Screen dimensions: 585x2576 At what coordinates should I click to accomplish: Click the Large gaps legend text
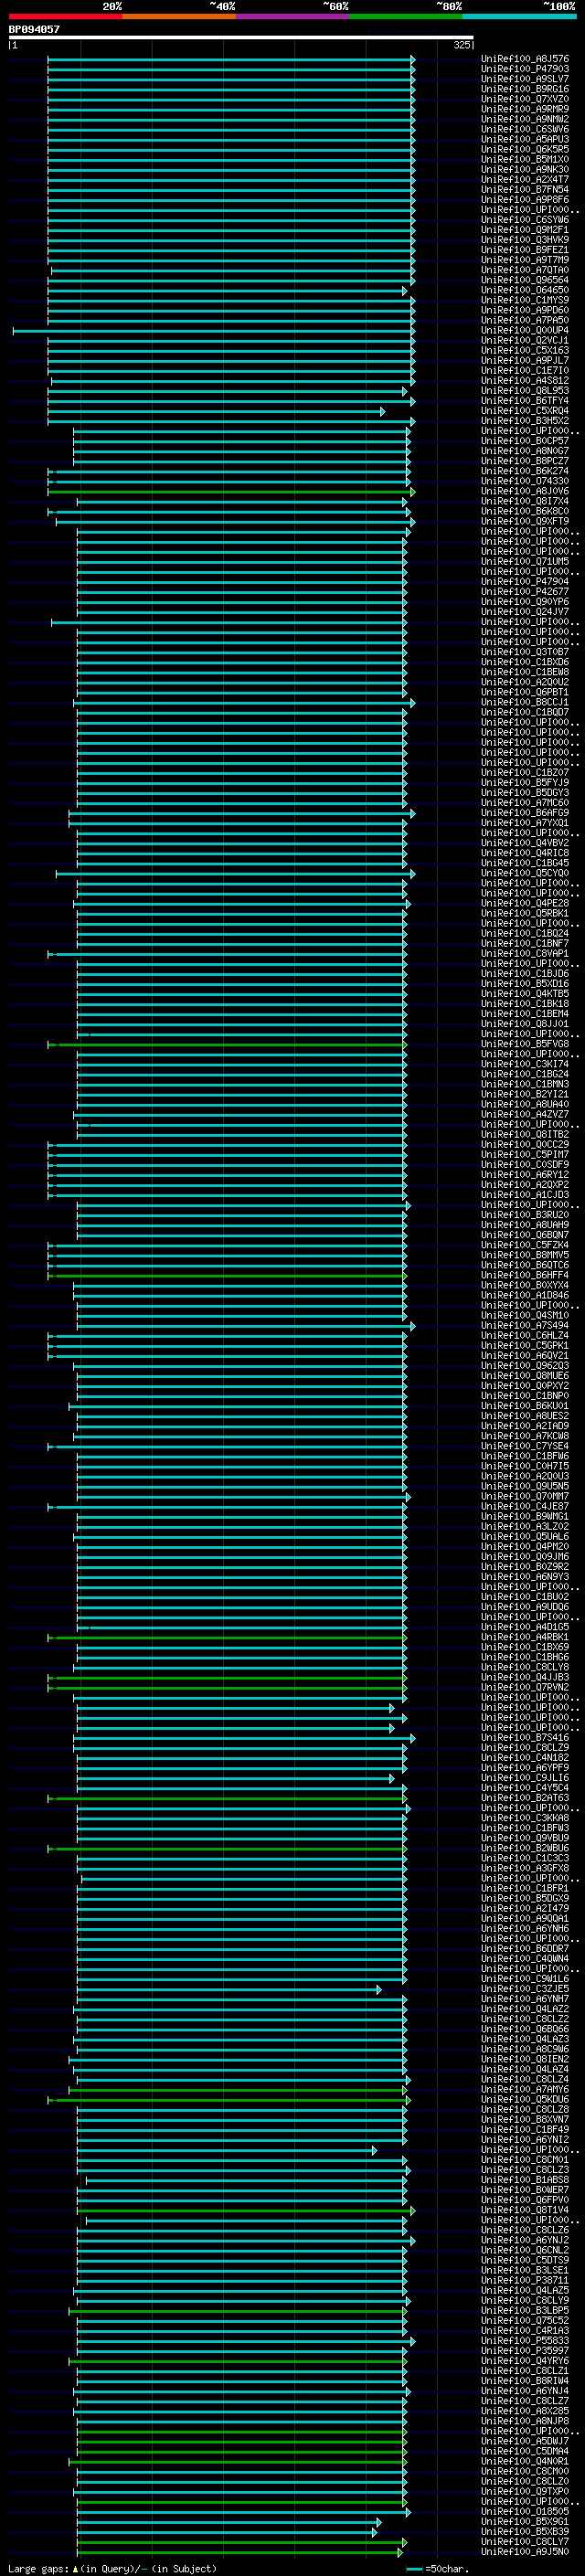coord(112,2568)
